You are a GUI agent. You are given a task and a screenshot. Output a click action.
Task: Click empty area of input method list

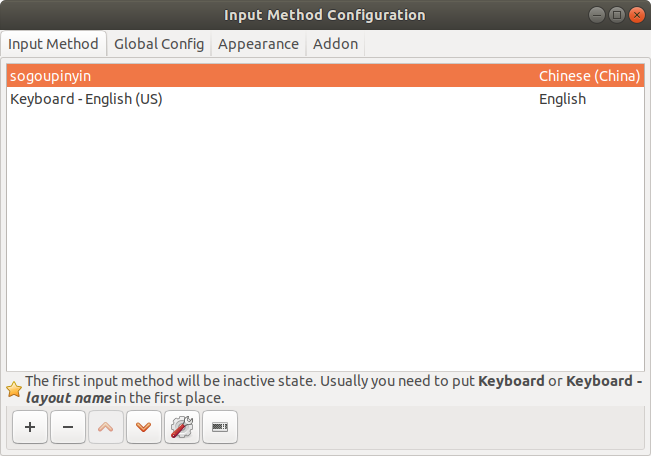pos(325,240)
